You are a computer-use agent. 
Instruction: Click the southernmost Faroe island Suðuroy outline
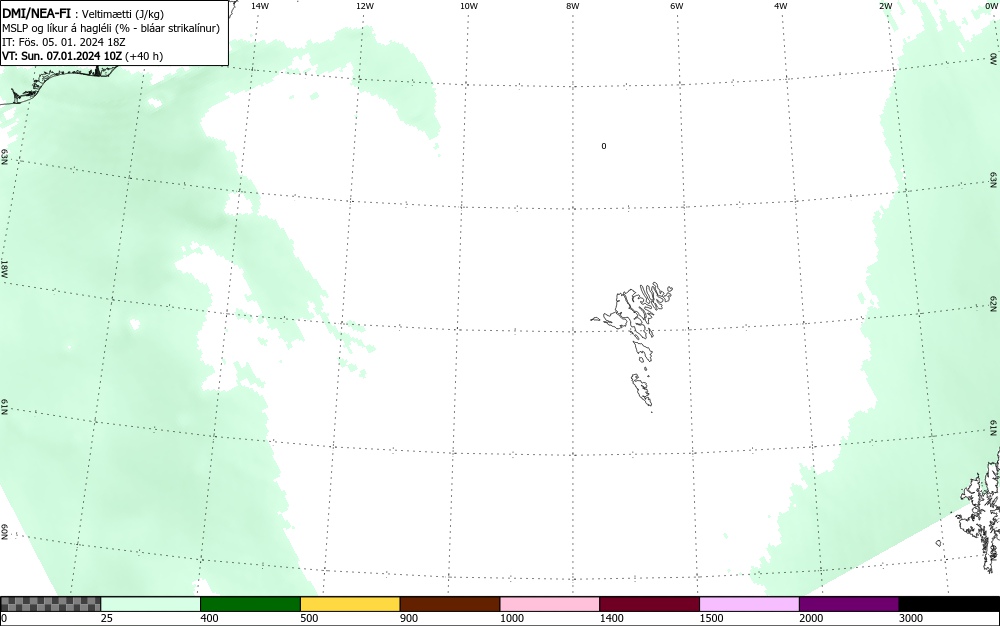pyautogui.click(x=642, y=390)
